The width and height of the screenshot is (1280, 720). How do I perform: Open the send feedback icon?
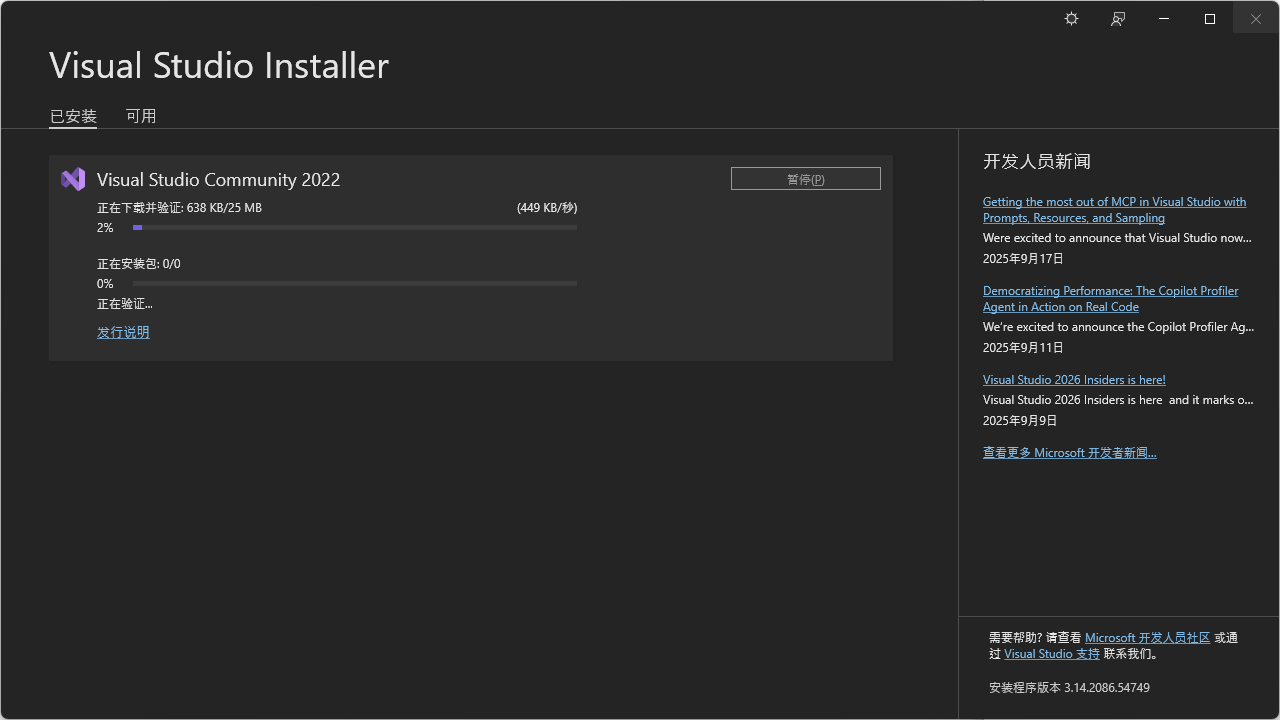1118,19
